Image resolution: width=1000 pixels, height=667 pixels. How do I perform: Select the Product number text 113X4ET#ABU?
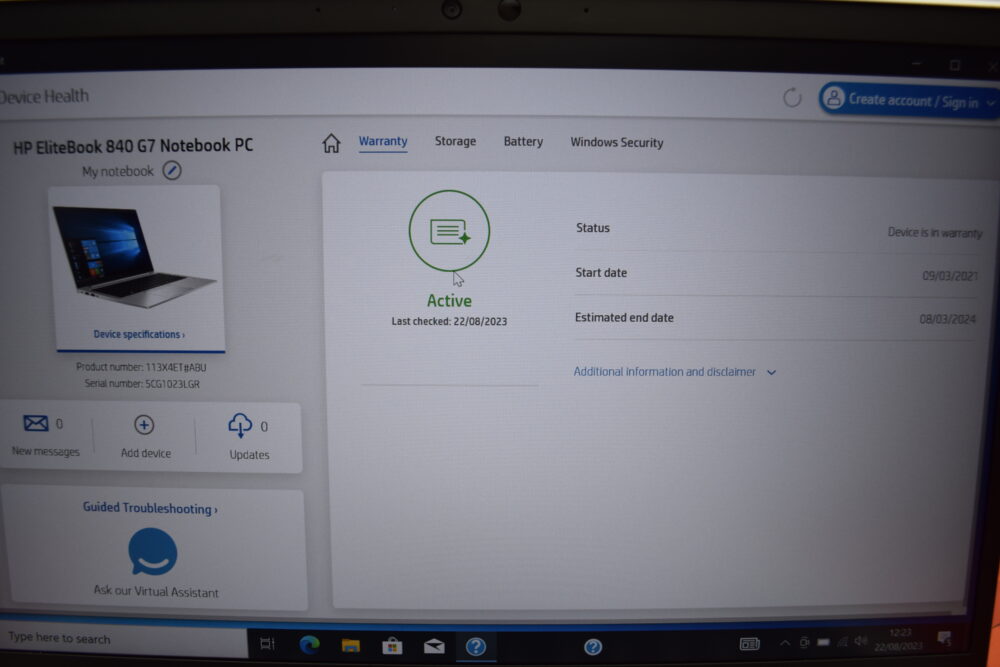(x=176, y=367)
